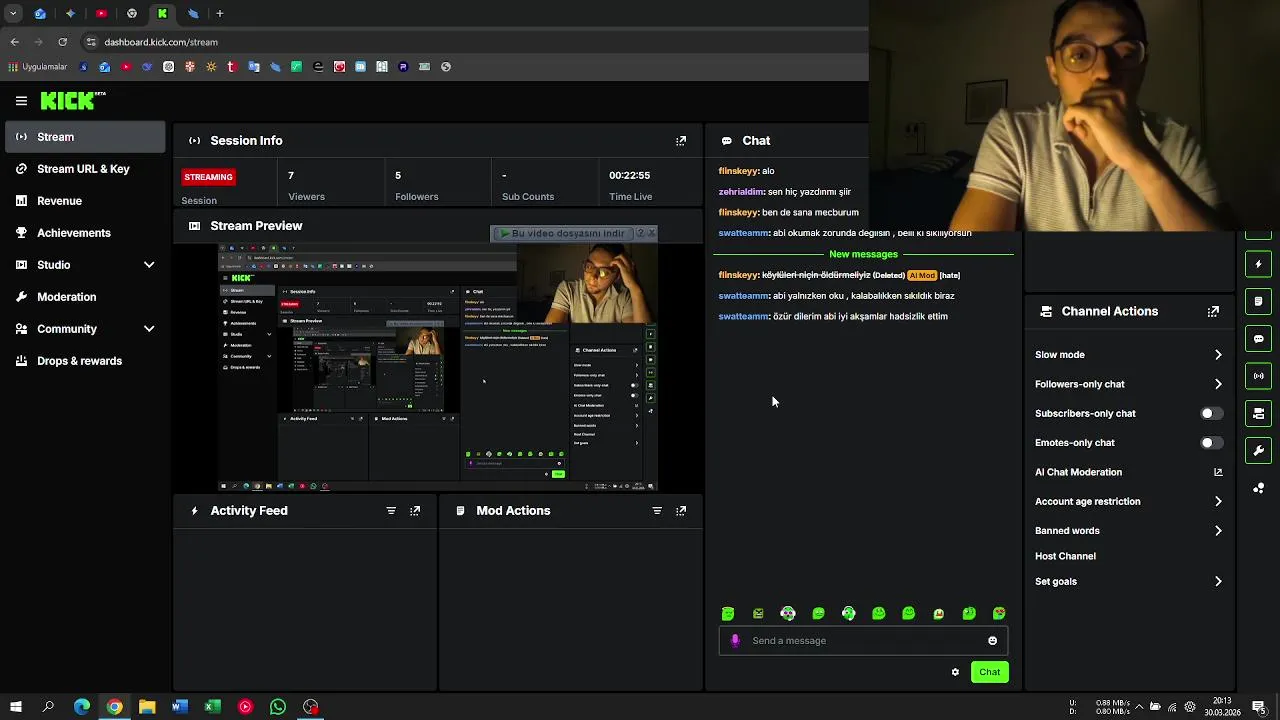Image resolution: width=1280 pixels, height=720 pixels.
Task: Click username zehrialdim in chat
Action: point(741,192)
